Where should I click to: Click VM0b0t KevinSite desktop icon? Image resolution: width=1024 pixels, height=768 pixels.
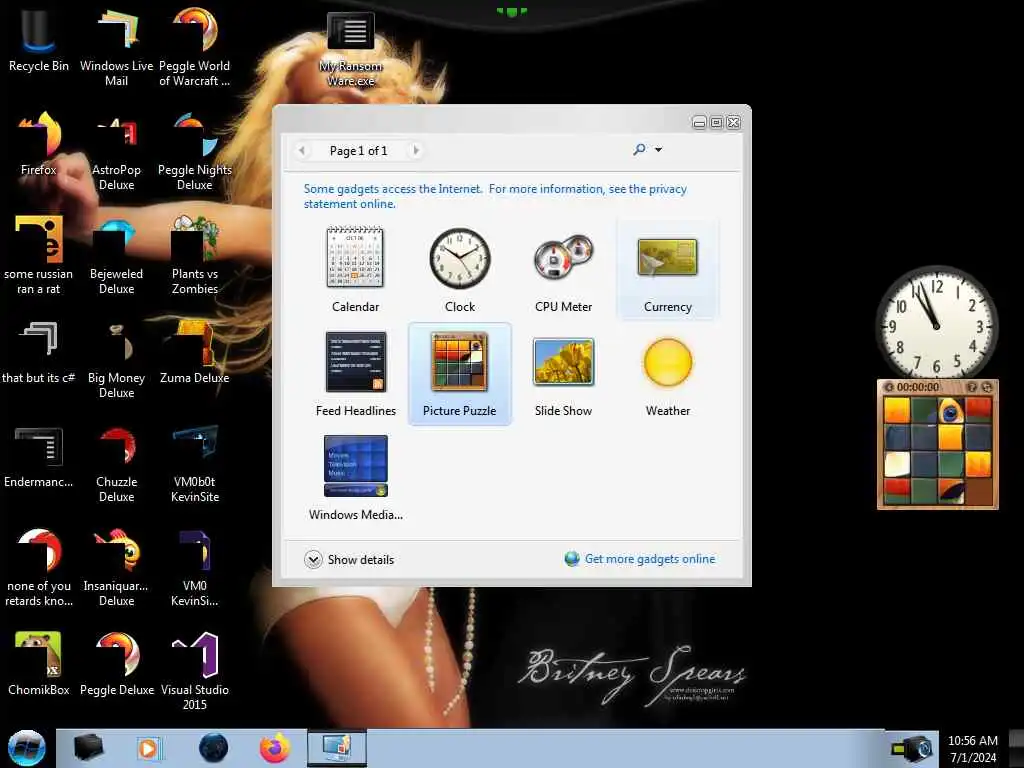(195, 464)
